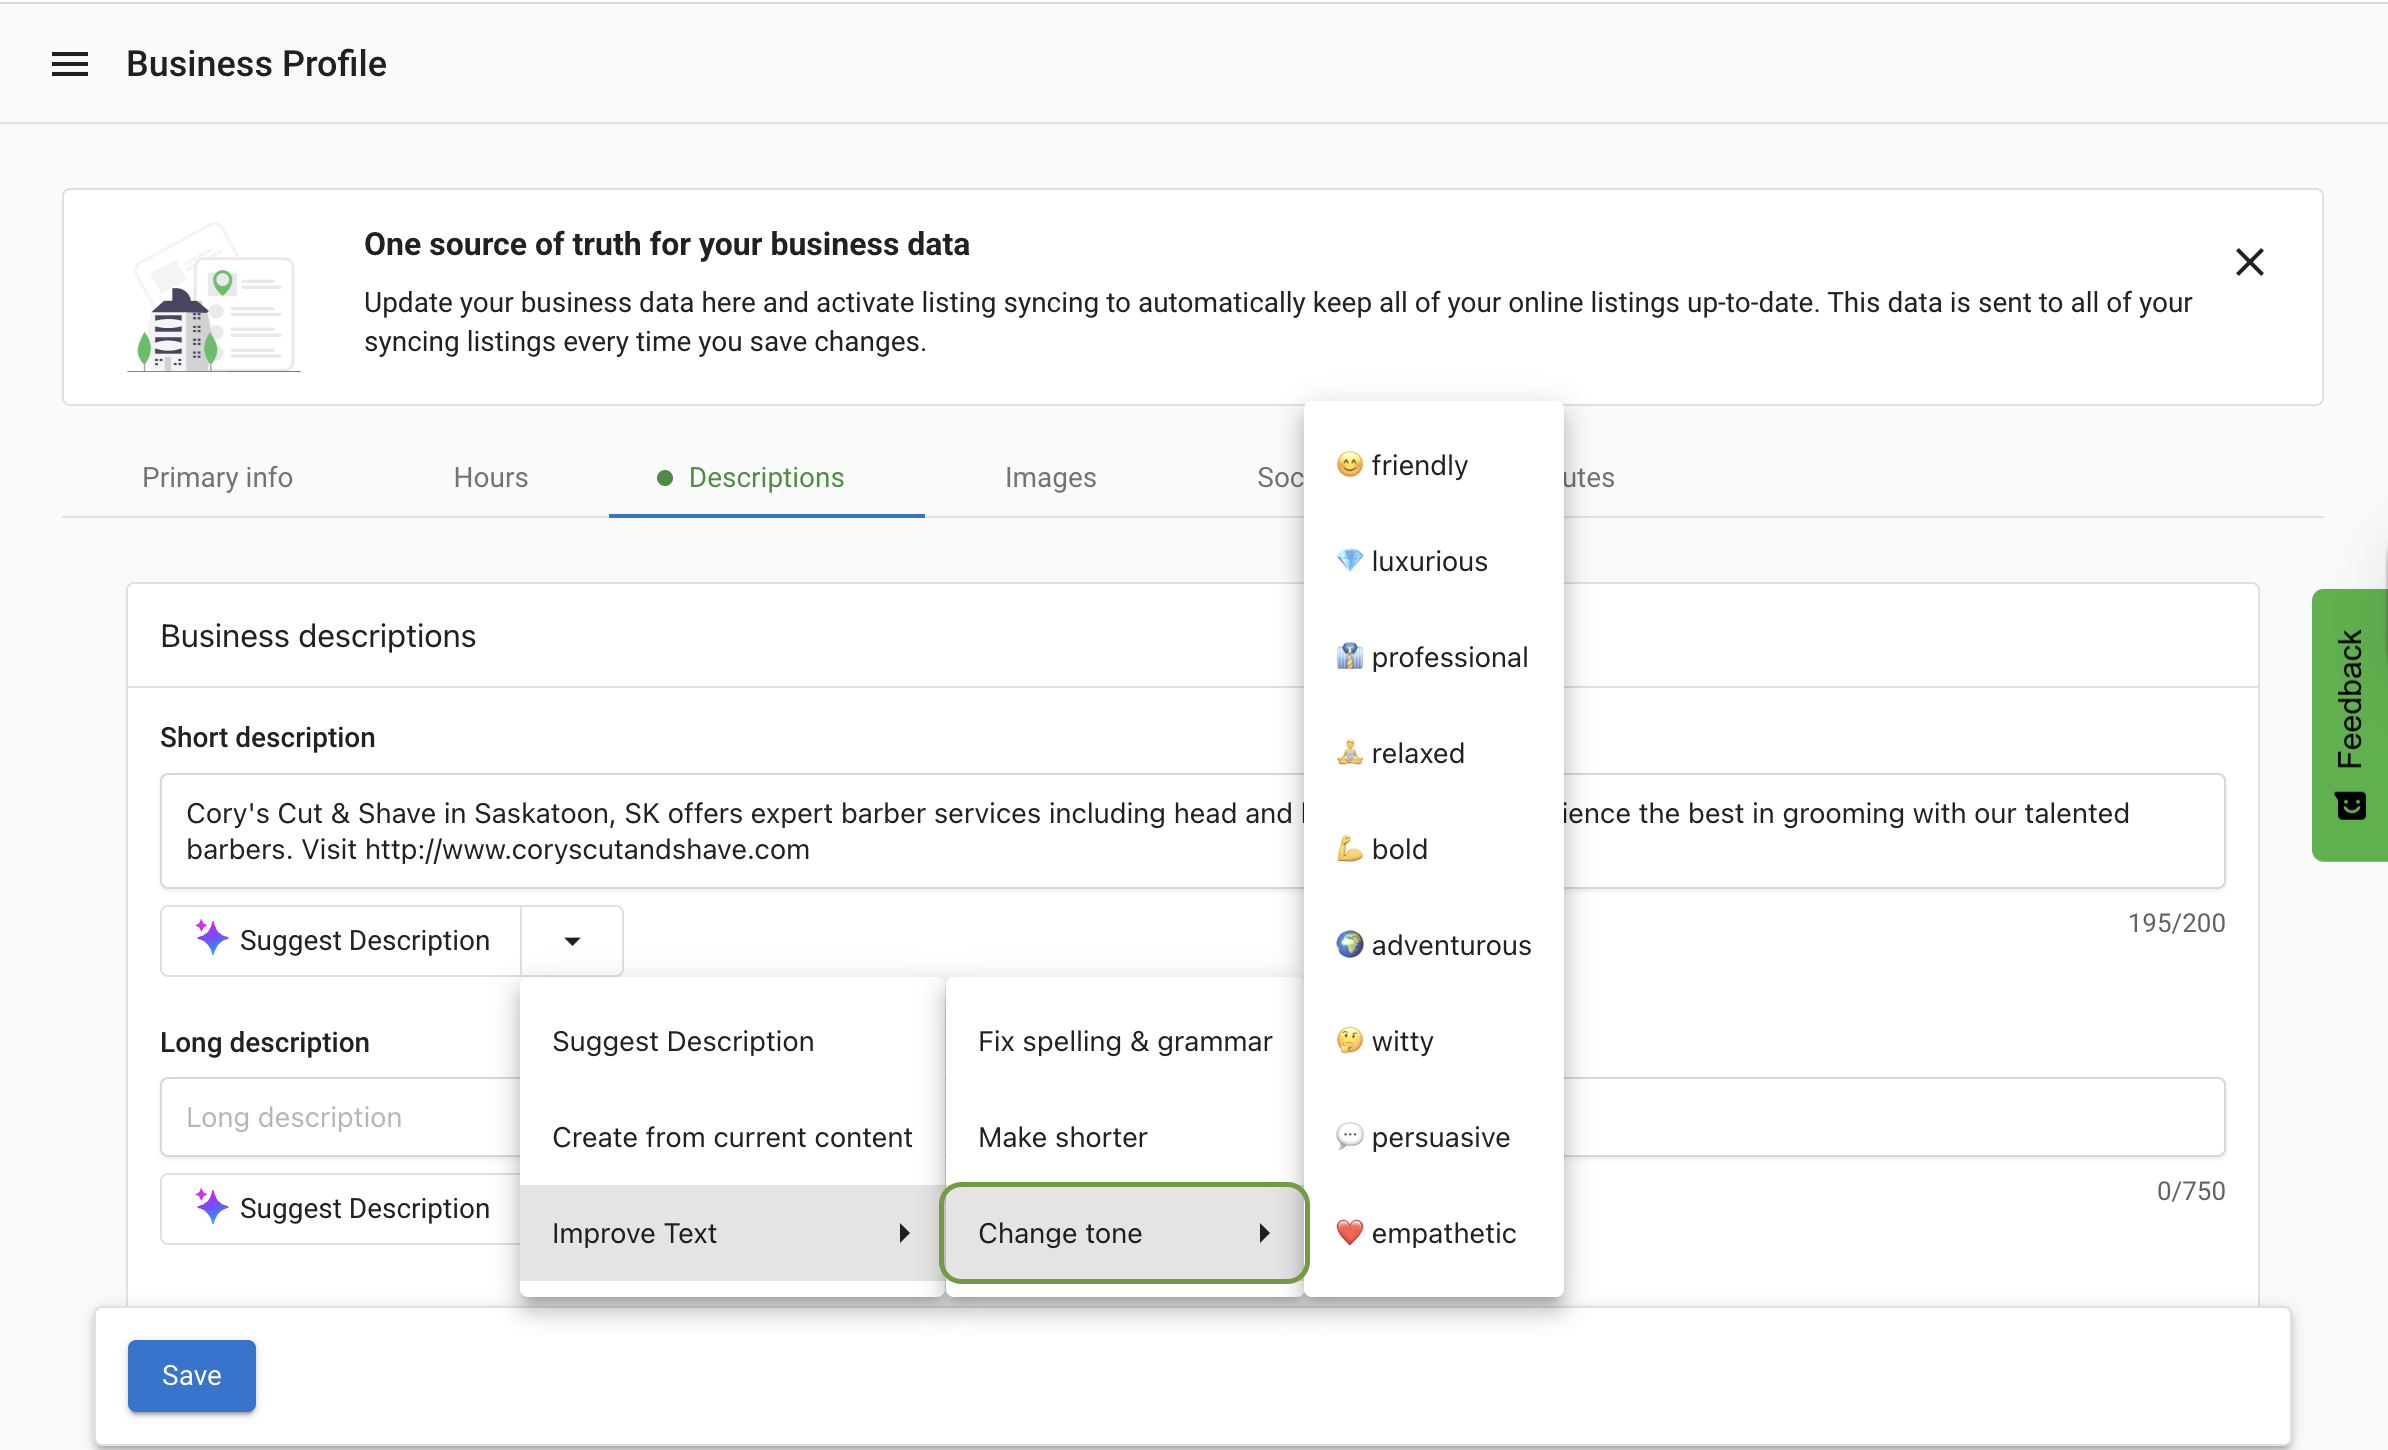Image resolution: width=2388 pixels, height=1450 pixels.
Task: Open the Primary info tab
Action: tap(217, 477)
